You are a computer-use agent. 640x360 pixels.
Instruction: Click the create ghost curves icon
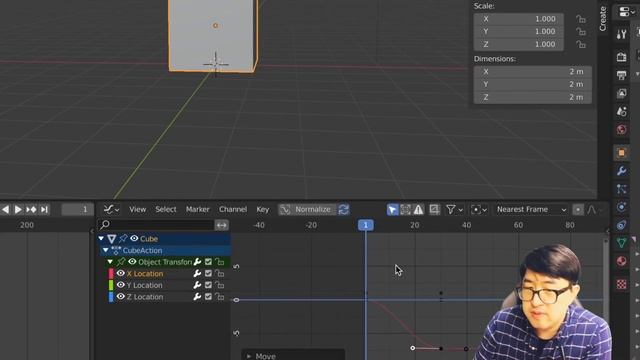click(434, 209)
